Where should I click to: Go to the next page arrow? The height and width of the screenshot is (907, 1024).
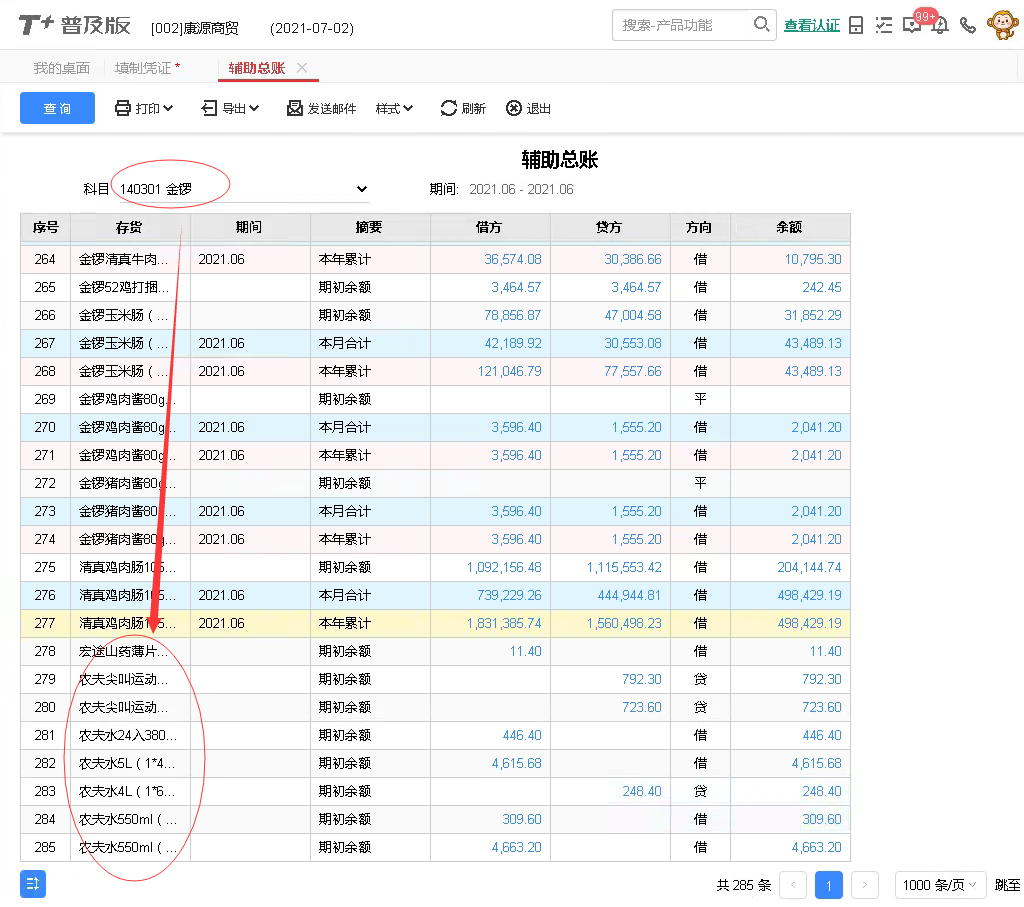click(865, 885)
